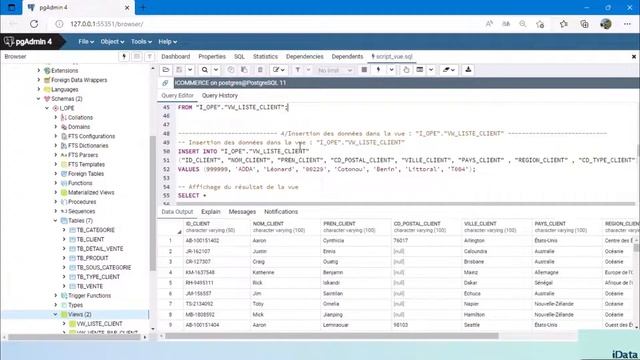Open the File menu
The image size is (640, 360).
[86, 42]
